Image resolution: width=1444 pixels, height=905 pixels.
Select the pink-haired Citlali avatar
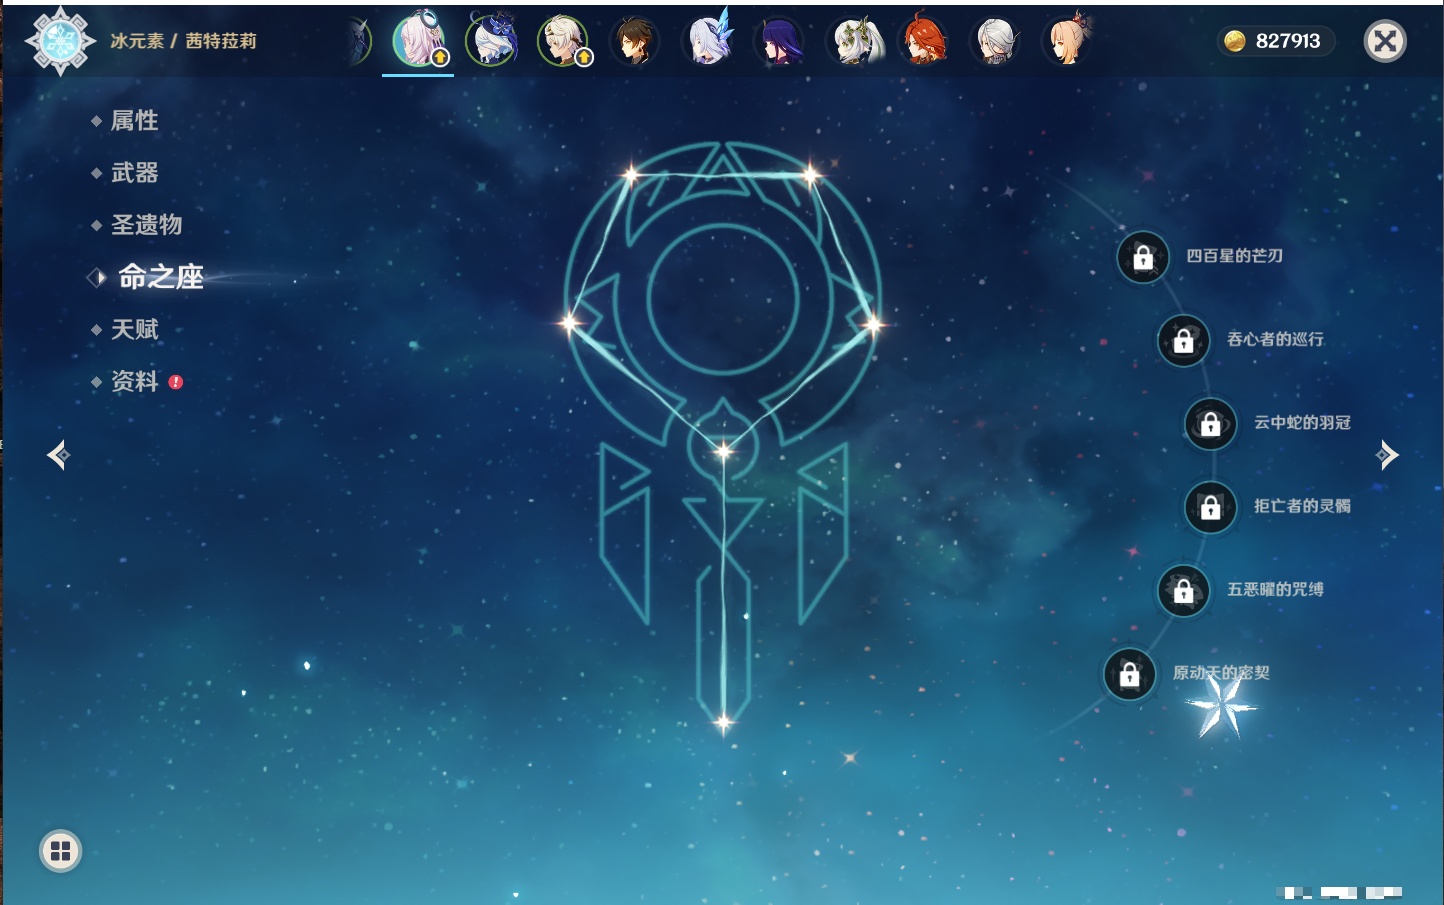(419, 41)
